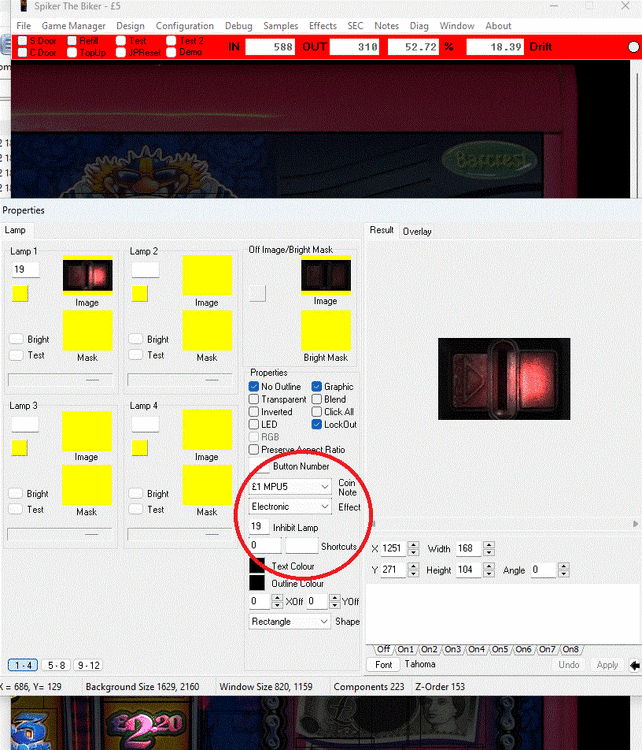Click the Outline Colour swatch
Screen dimensions: 642x750
coord(257,583)
